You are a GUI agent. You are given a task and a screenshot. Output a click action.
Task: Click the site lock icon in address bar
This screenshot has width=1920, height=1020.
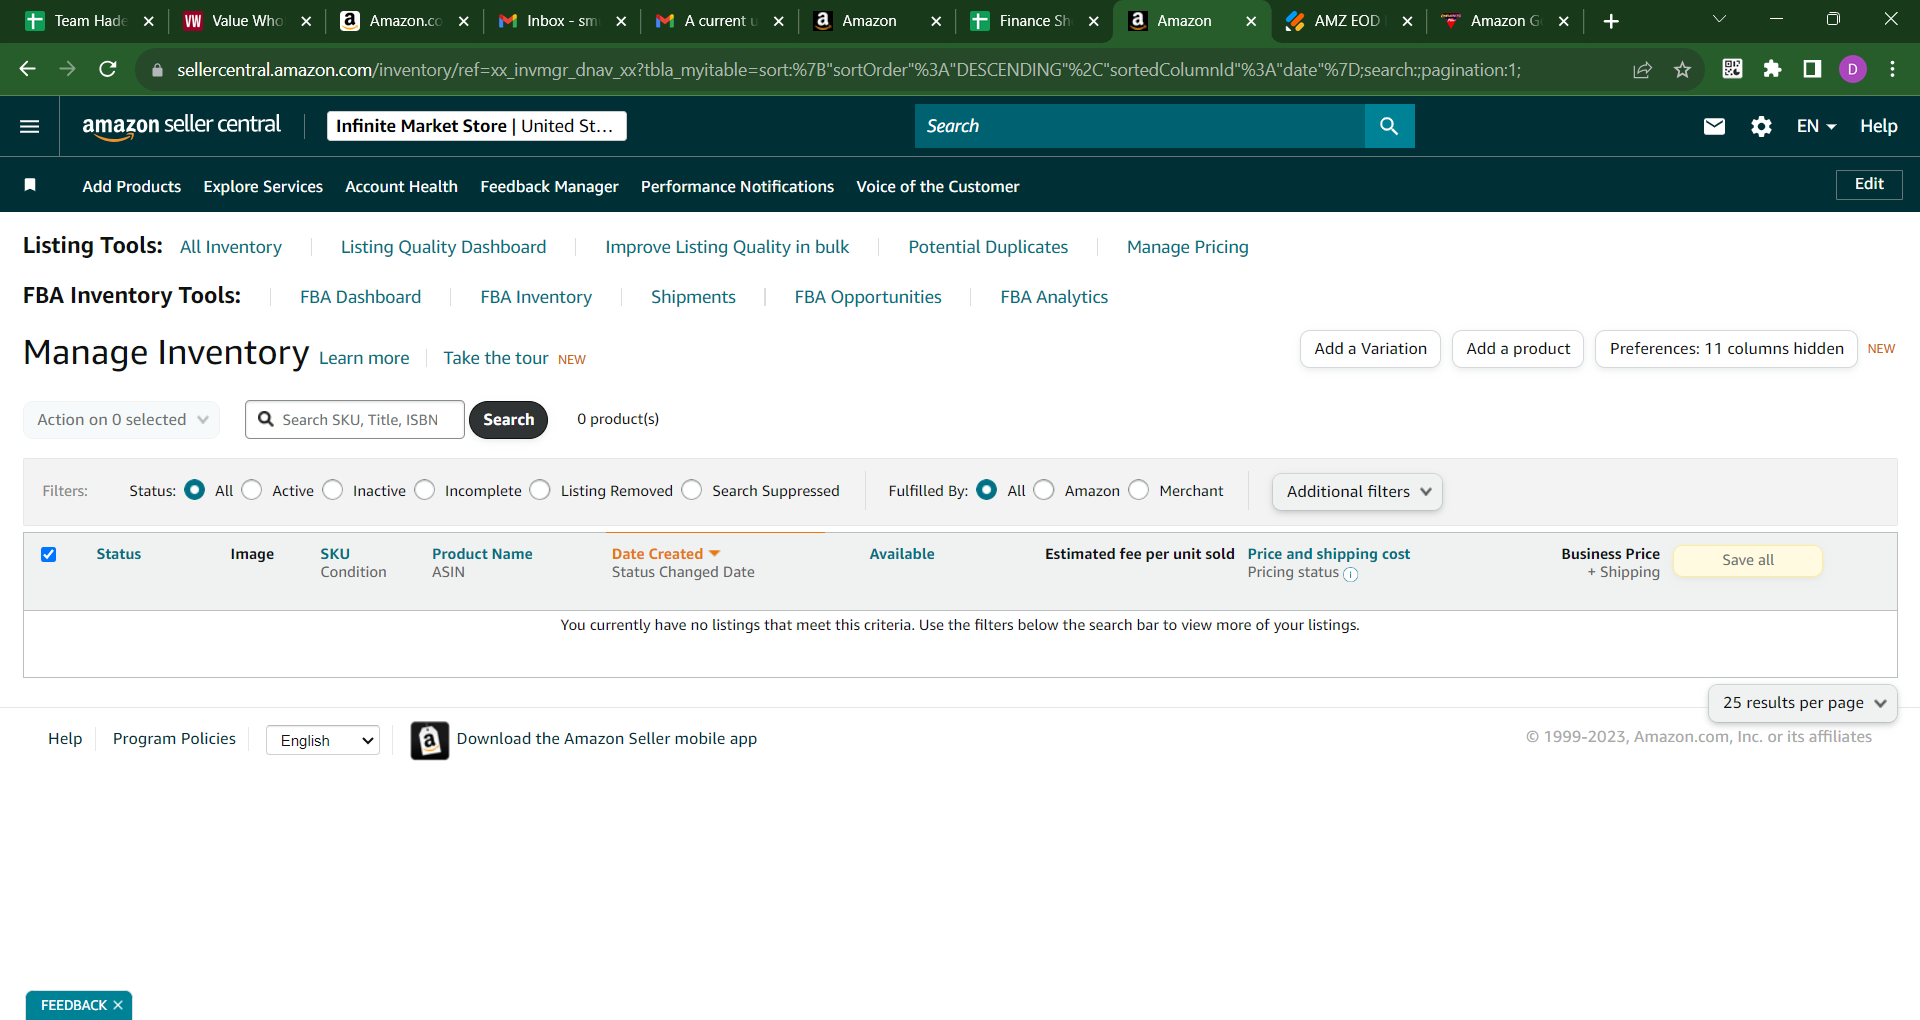[157, 70]
